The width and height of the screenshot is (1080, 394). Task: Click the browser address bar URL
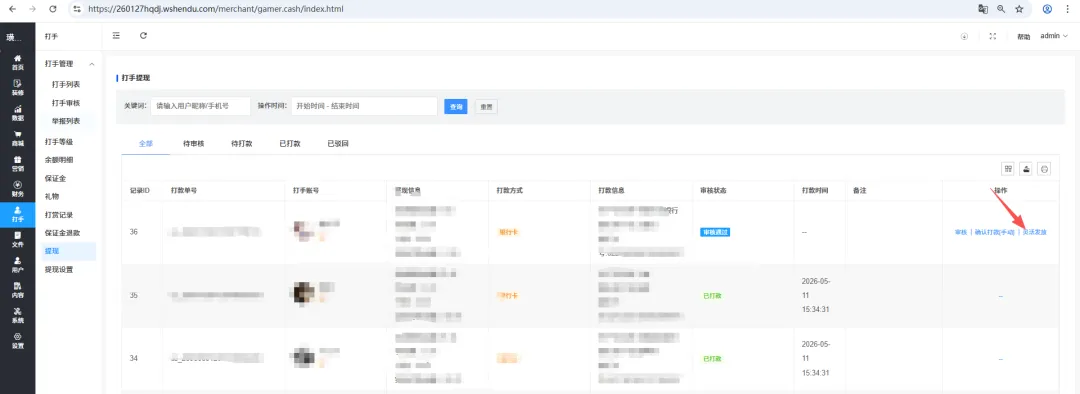coord(216,9)
